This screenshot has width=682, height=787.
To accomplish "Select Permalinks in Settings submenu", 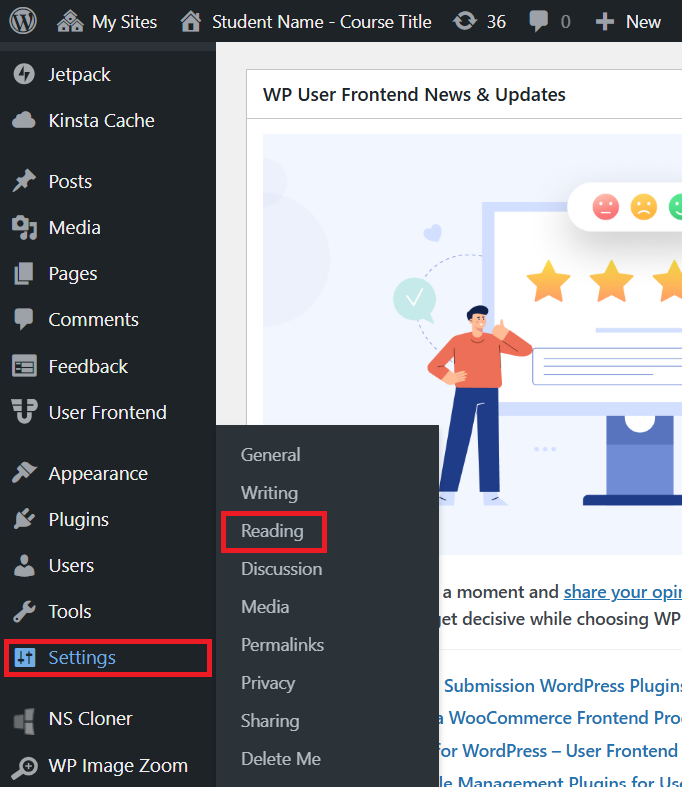I will pyautogui.click(x=283, y=645).
